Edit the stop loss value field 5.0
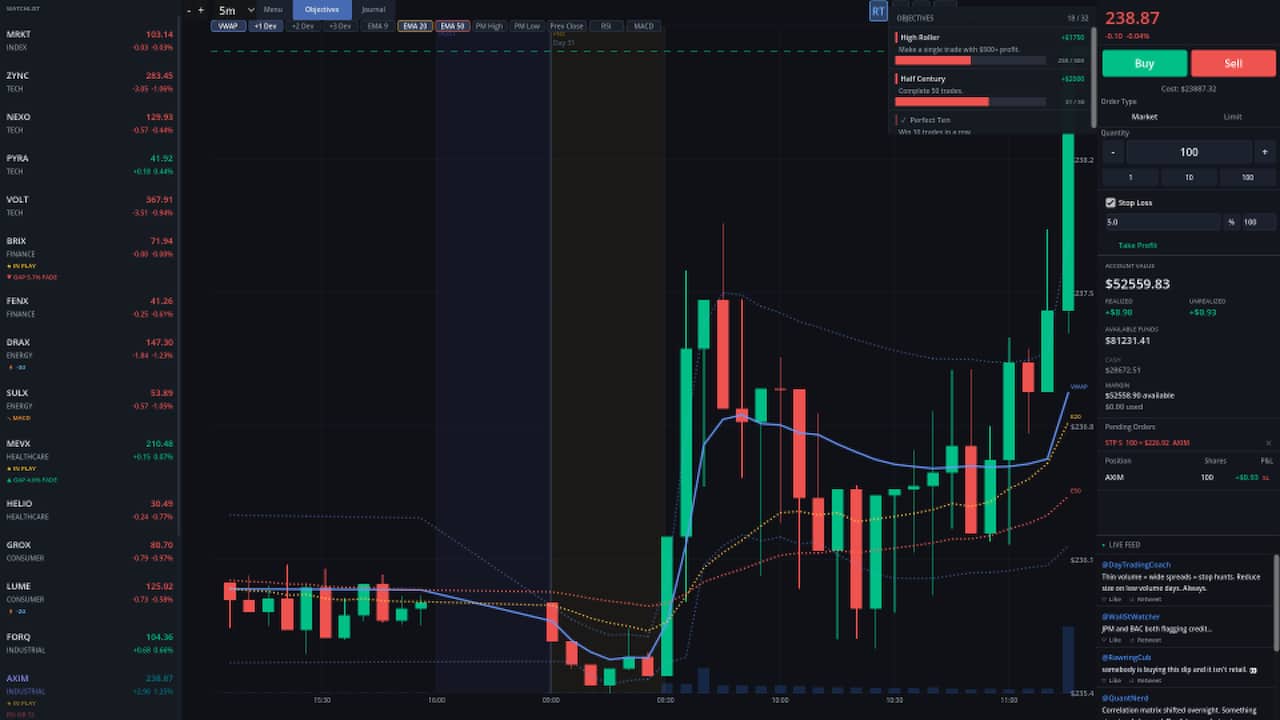Screen dimensions: 1280x720 [x=1162, y=222]
